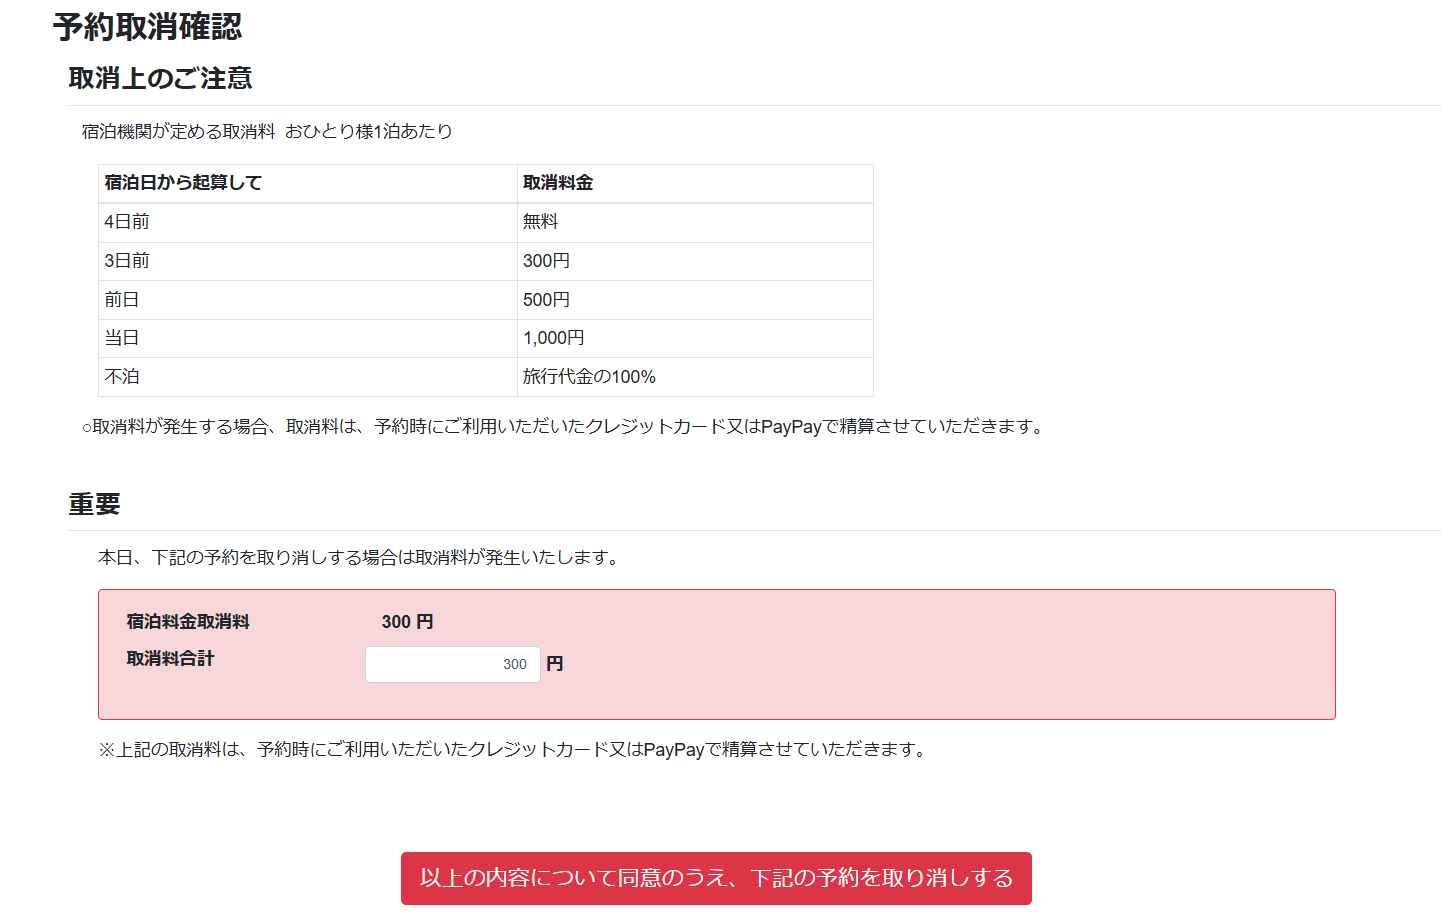The width and height of the screenshot is (1441, 921).
Task: Click the 取消料合計 input field showing 300
Action: (453, 664)
